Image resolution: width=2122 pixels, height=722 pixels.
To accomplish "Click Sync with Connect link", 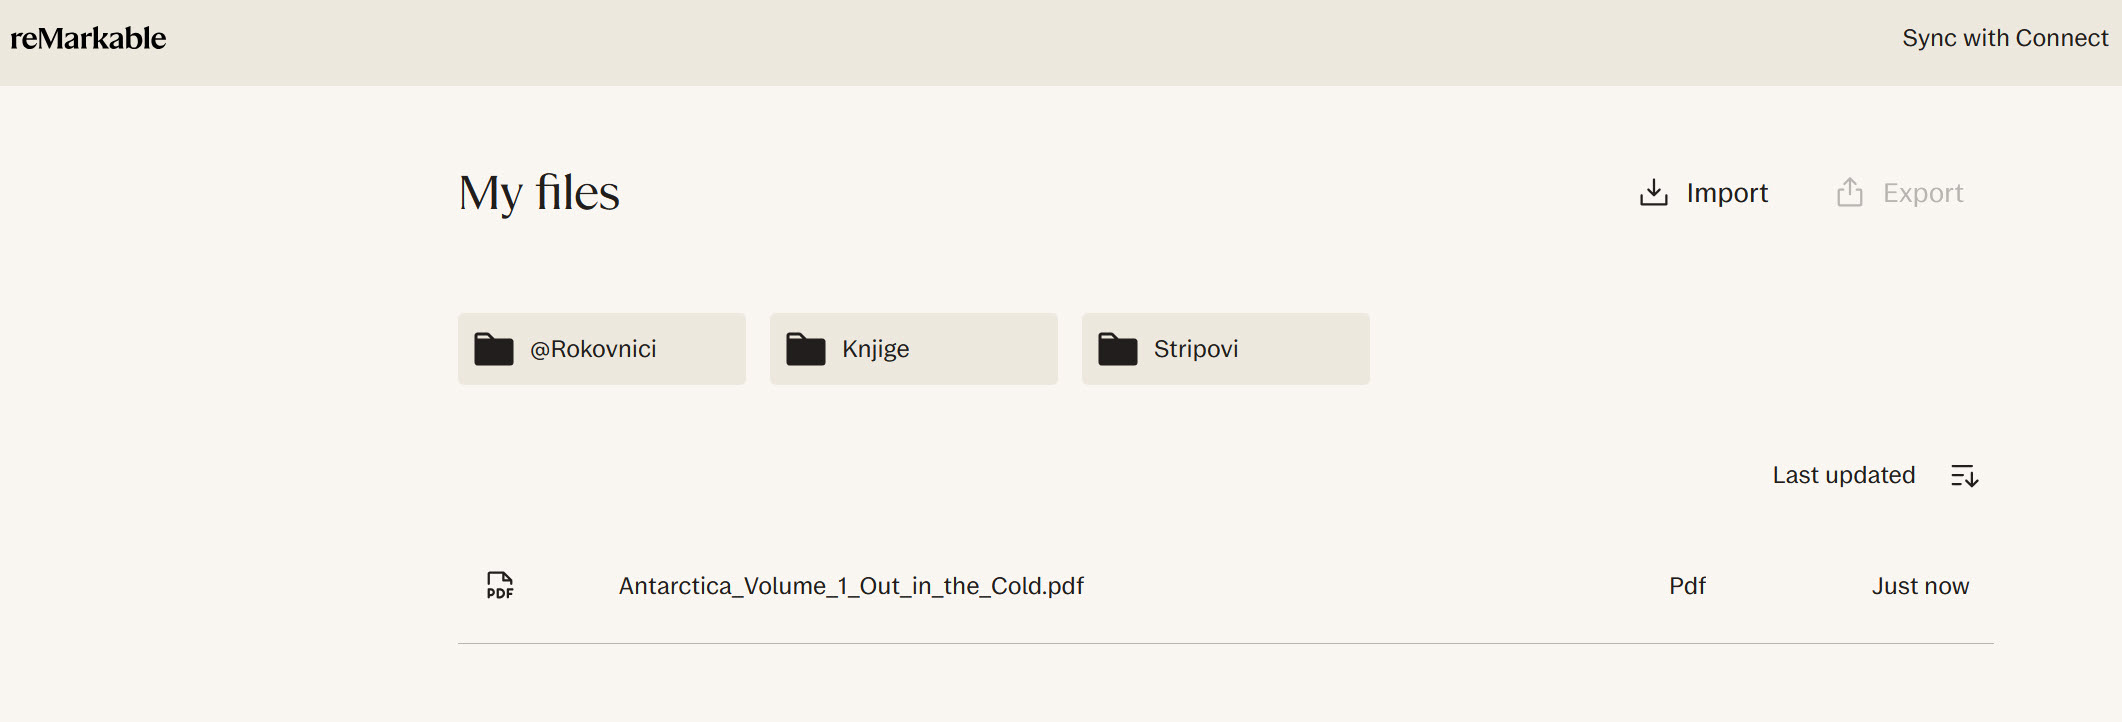I will (x=2005, y=38).
